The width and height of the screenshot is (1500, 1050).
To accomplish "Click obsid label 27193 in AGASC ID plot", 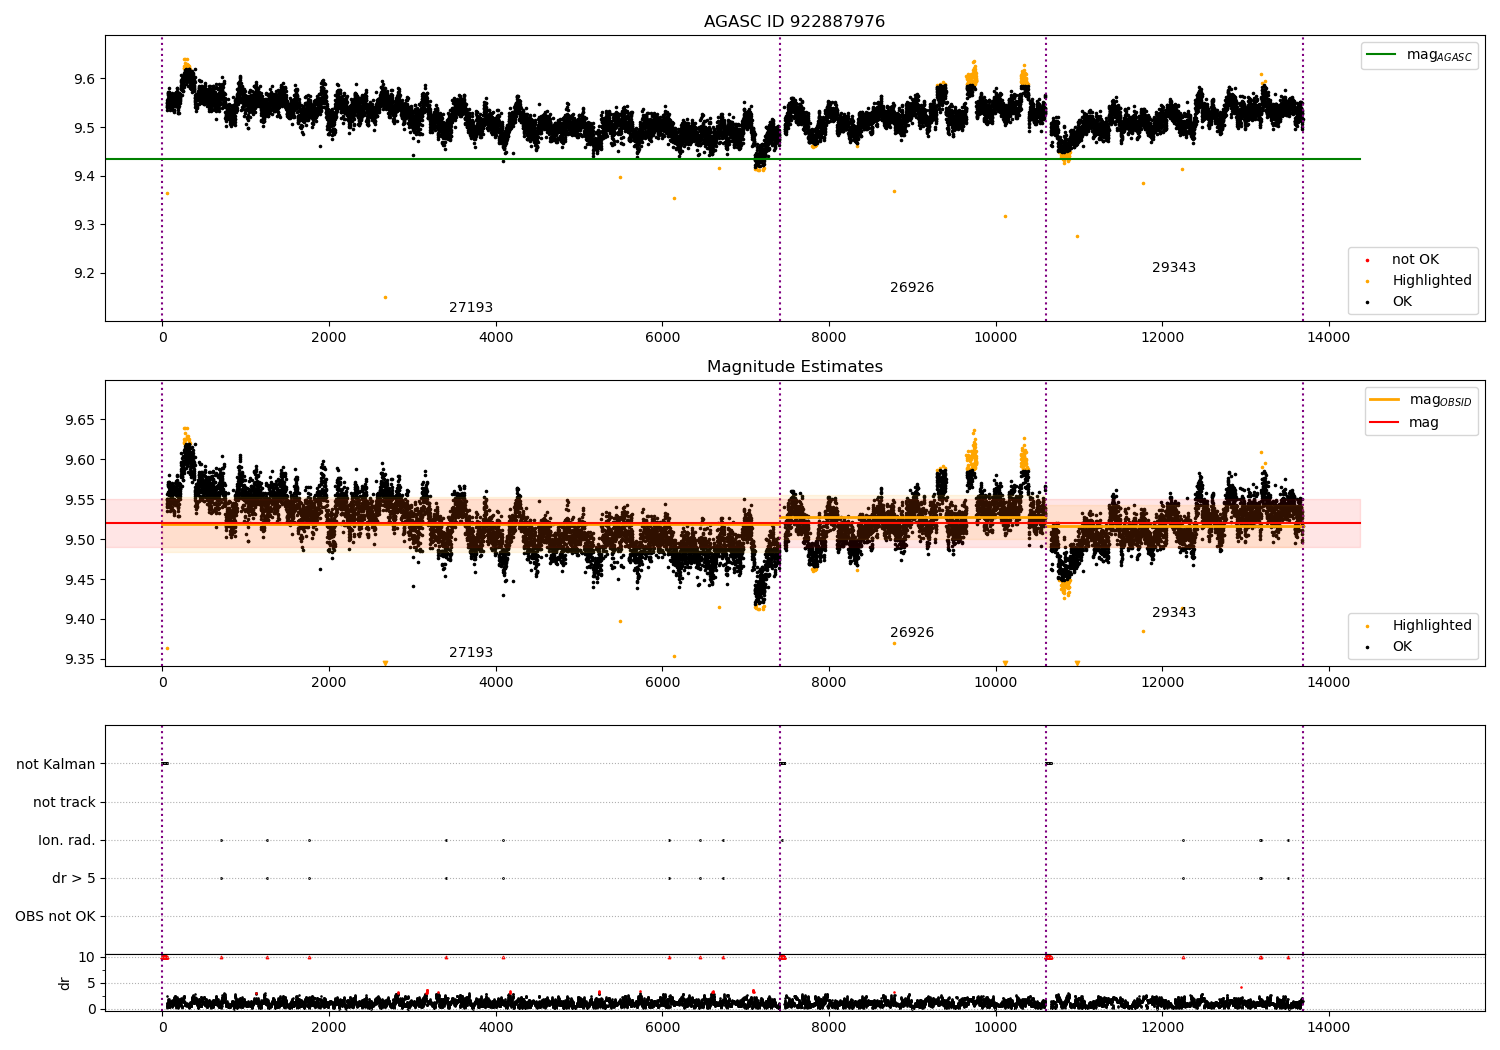I will (x=471, y=308).
